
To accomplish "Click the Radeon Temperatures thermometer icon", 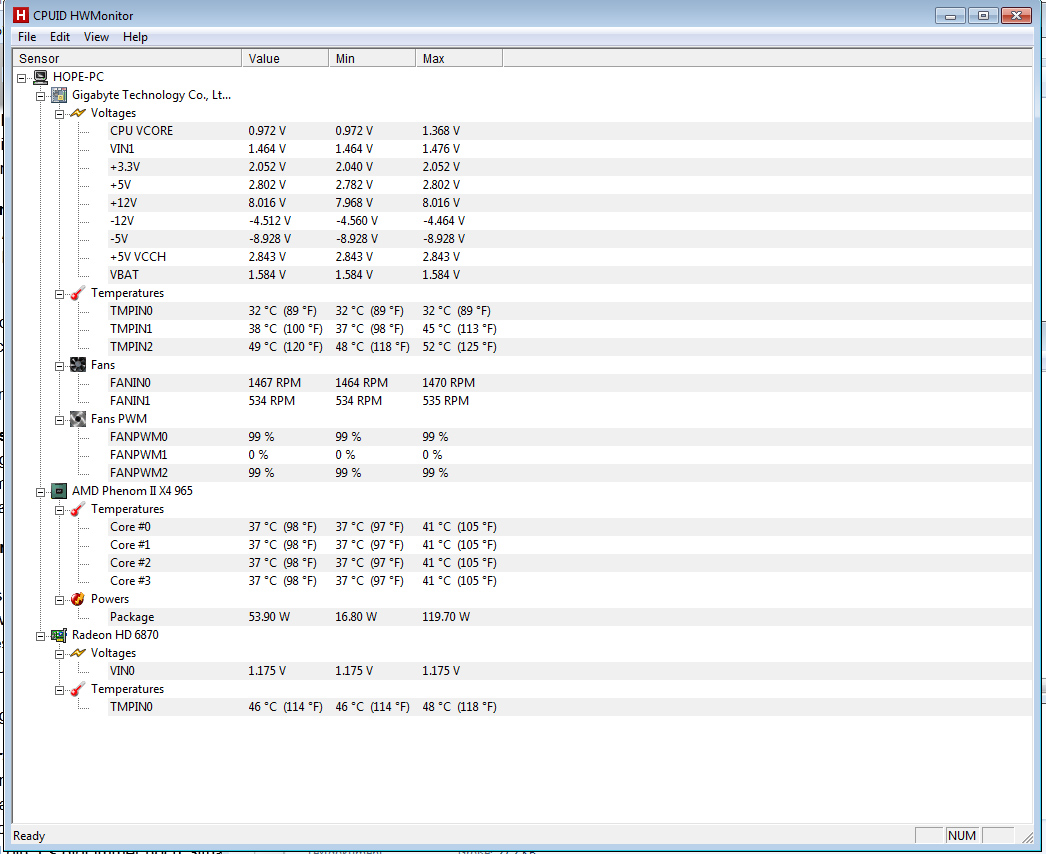I will tap(78, 689).
